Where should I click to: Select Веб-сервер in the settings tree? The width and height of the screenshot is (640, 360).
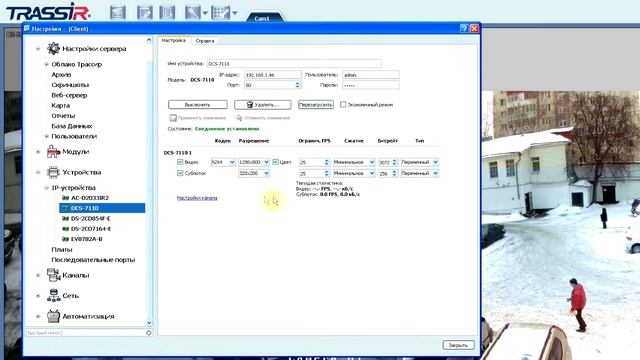coord(69,95)
